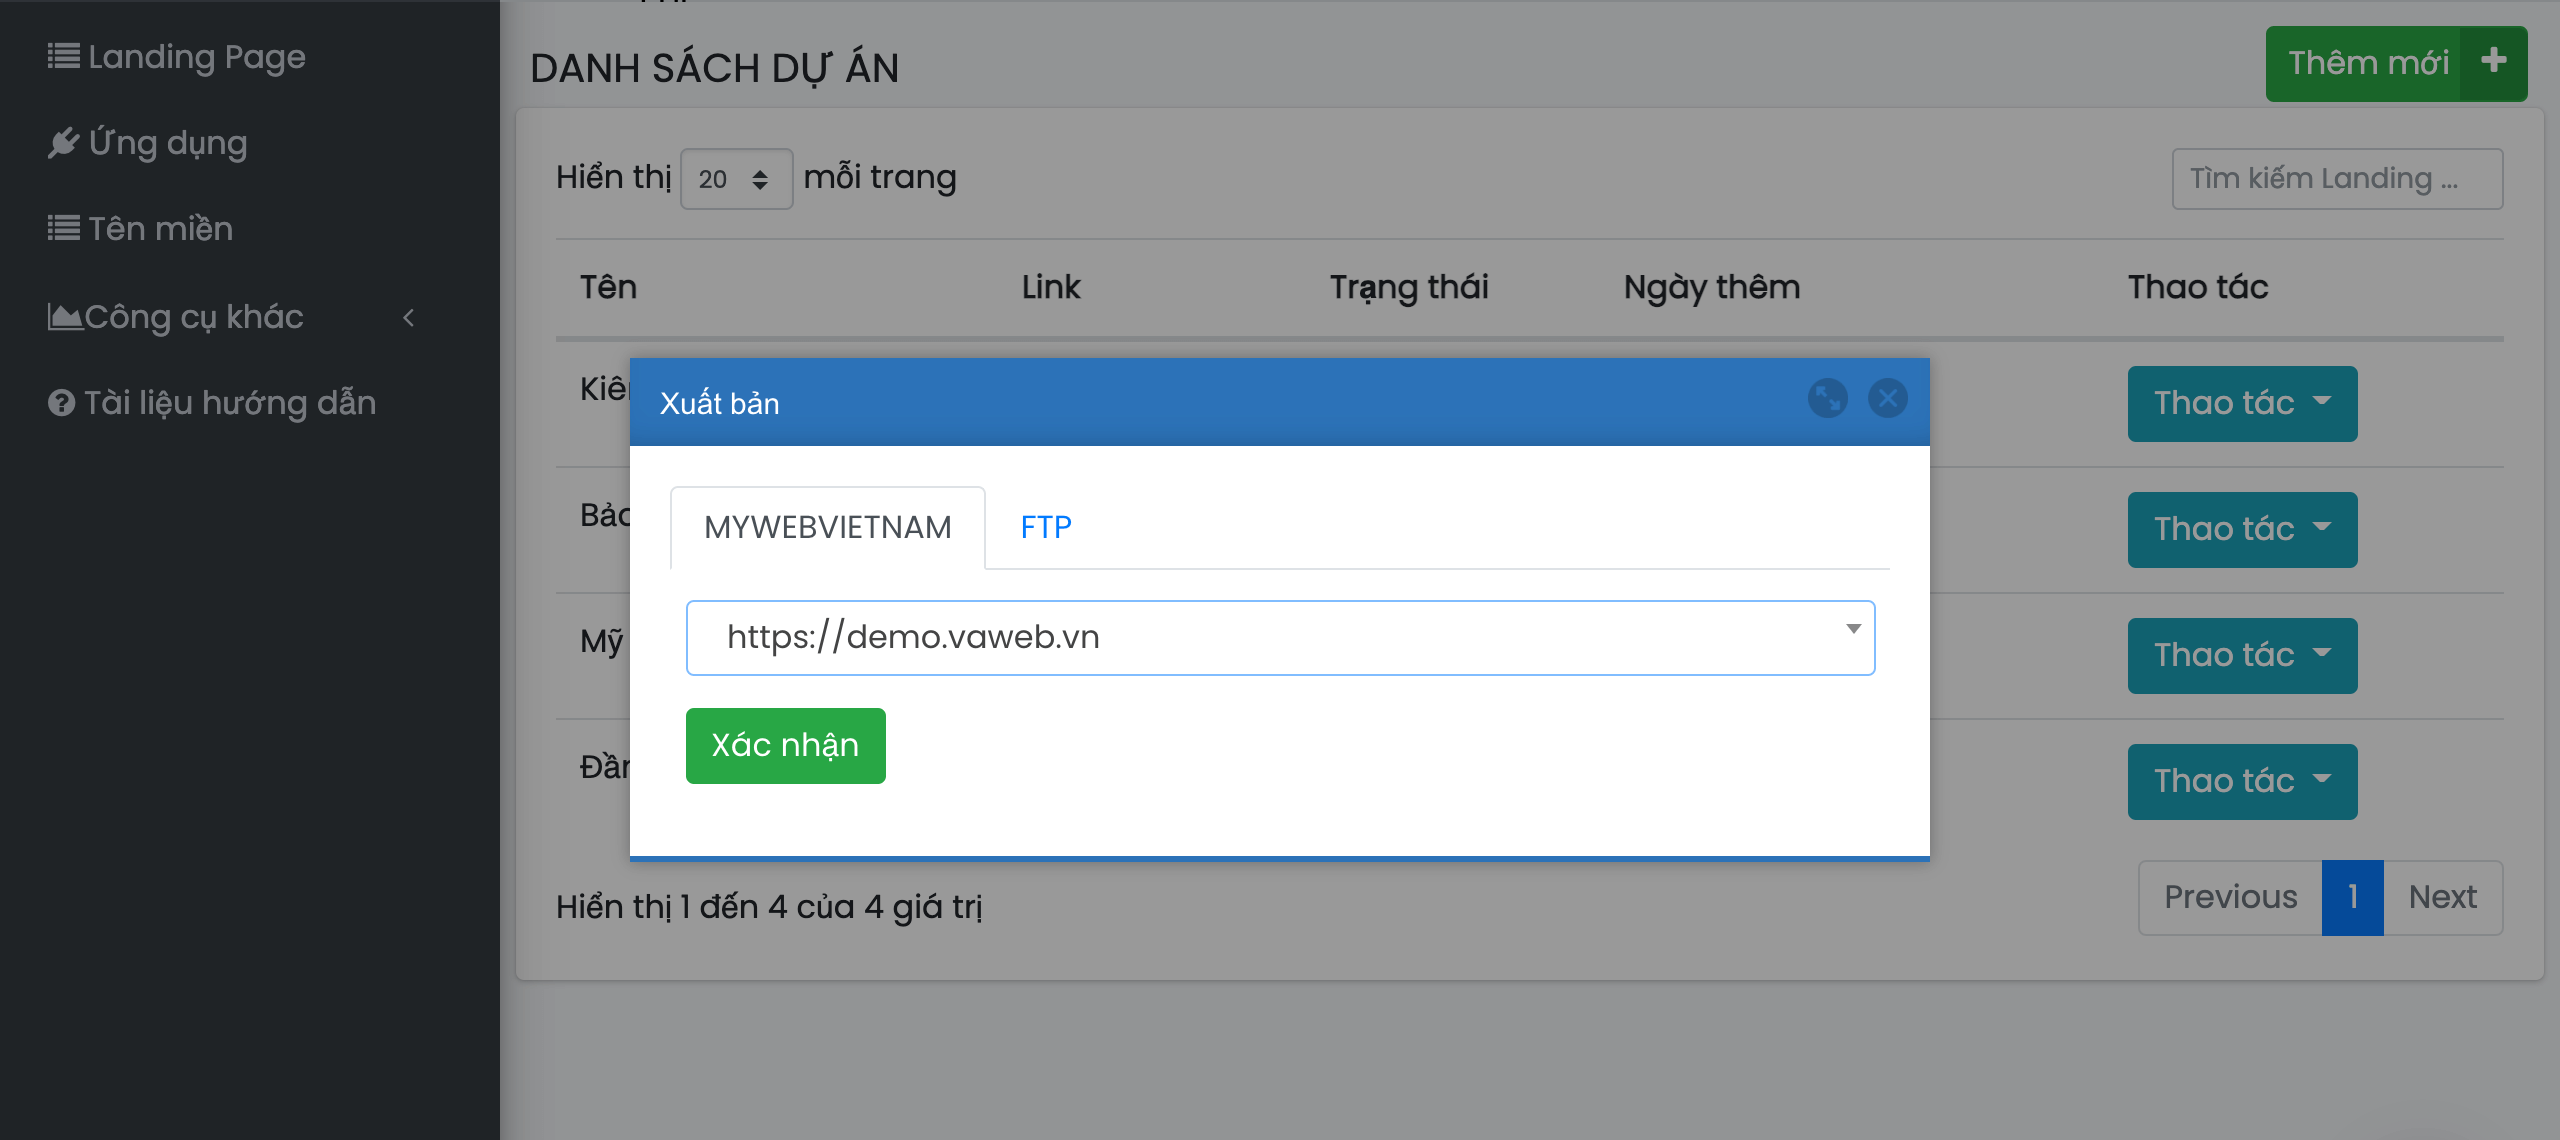Viewport: 2560px width, 1140px height.
Task: Click the Ứng dụng plug icon
Action: tap(63, 143)
